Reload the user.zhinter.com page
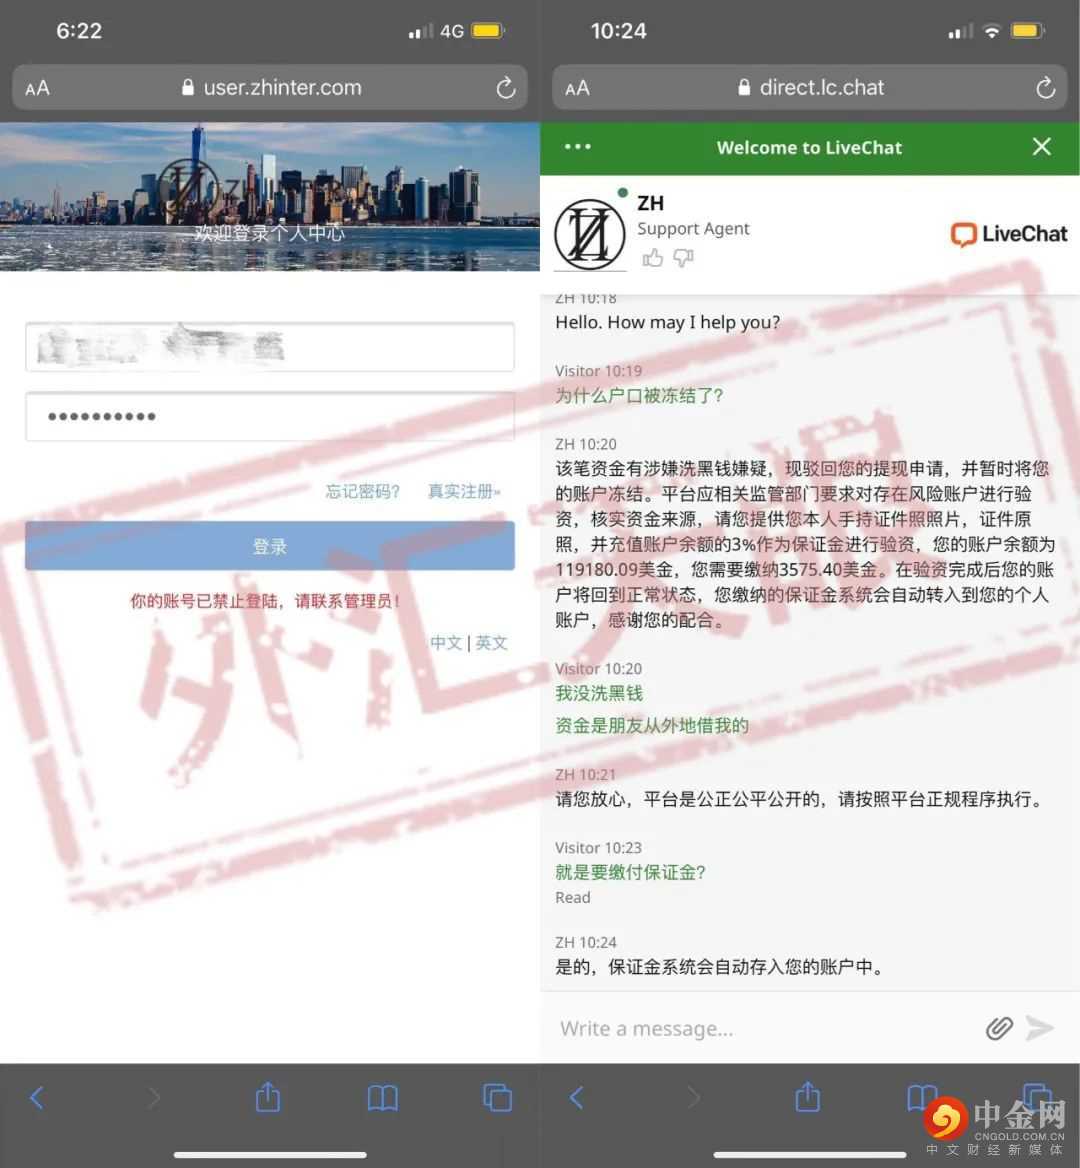Screen dimensions: 1080x1168 [508, 87]
